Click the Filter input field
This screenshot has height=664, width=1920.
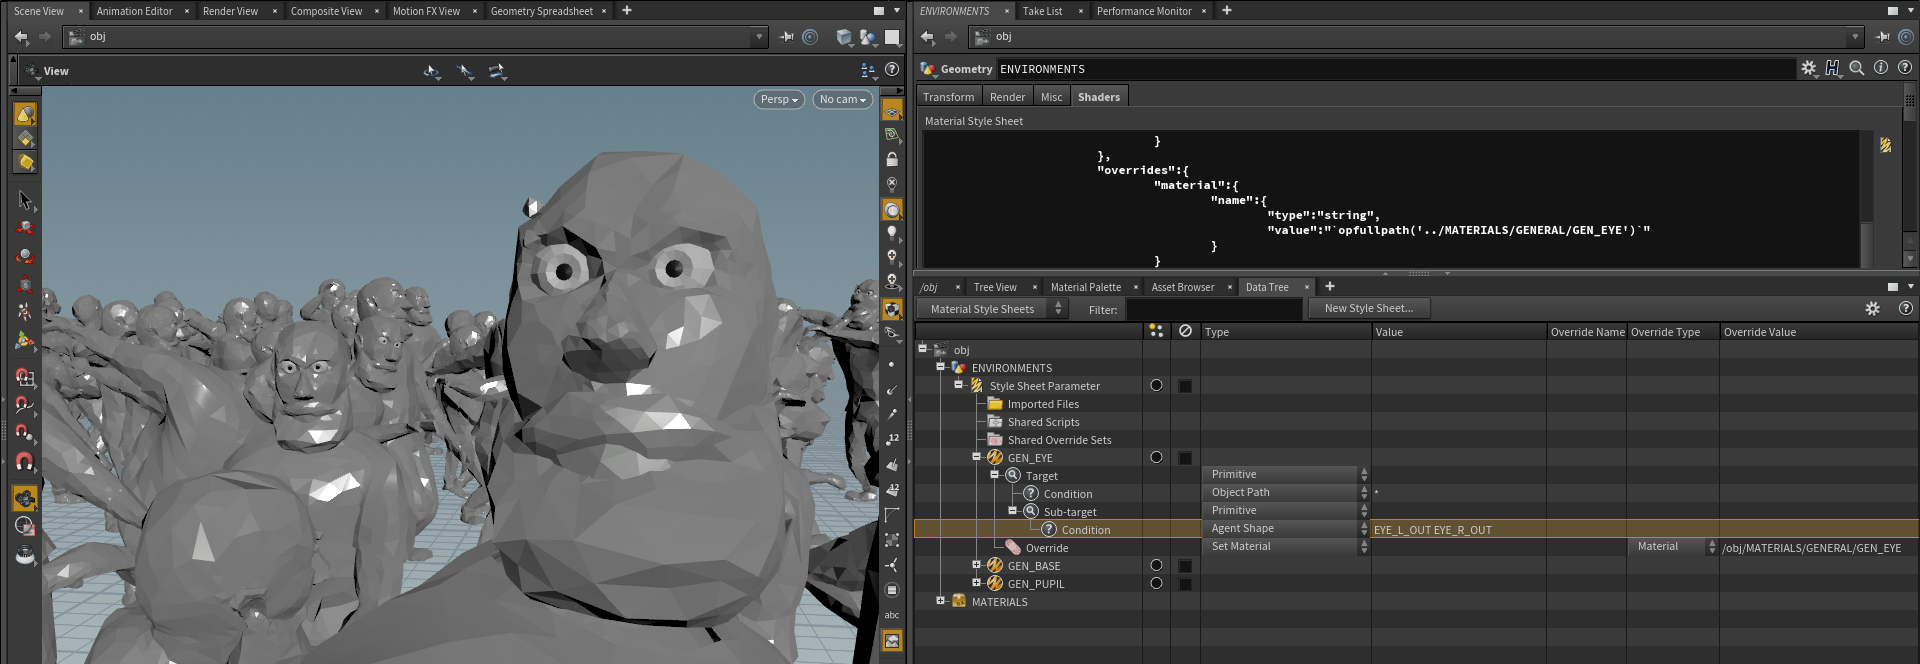pyautogui.click(x=1214, y=310)
